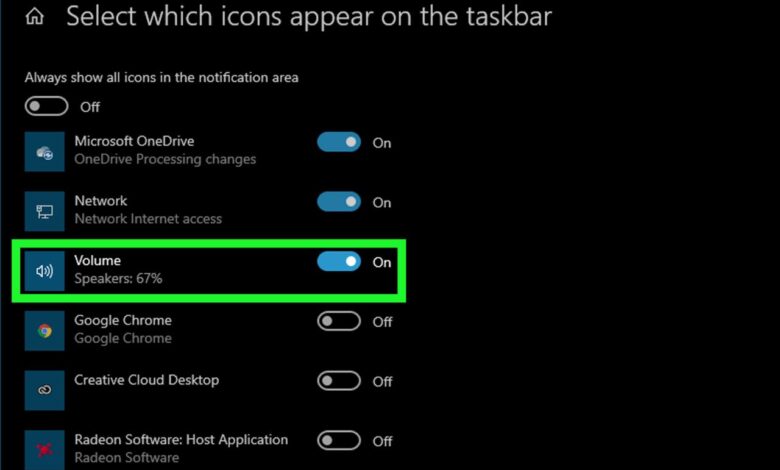Click the Google Chrome icon
Screen dimensions: 780x470
pos(45,330)
